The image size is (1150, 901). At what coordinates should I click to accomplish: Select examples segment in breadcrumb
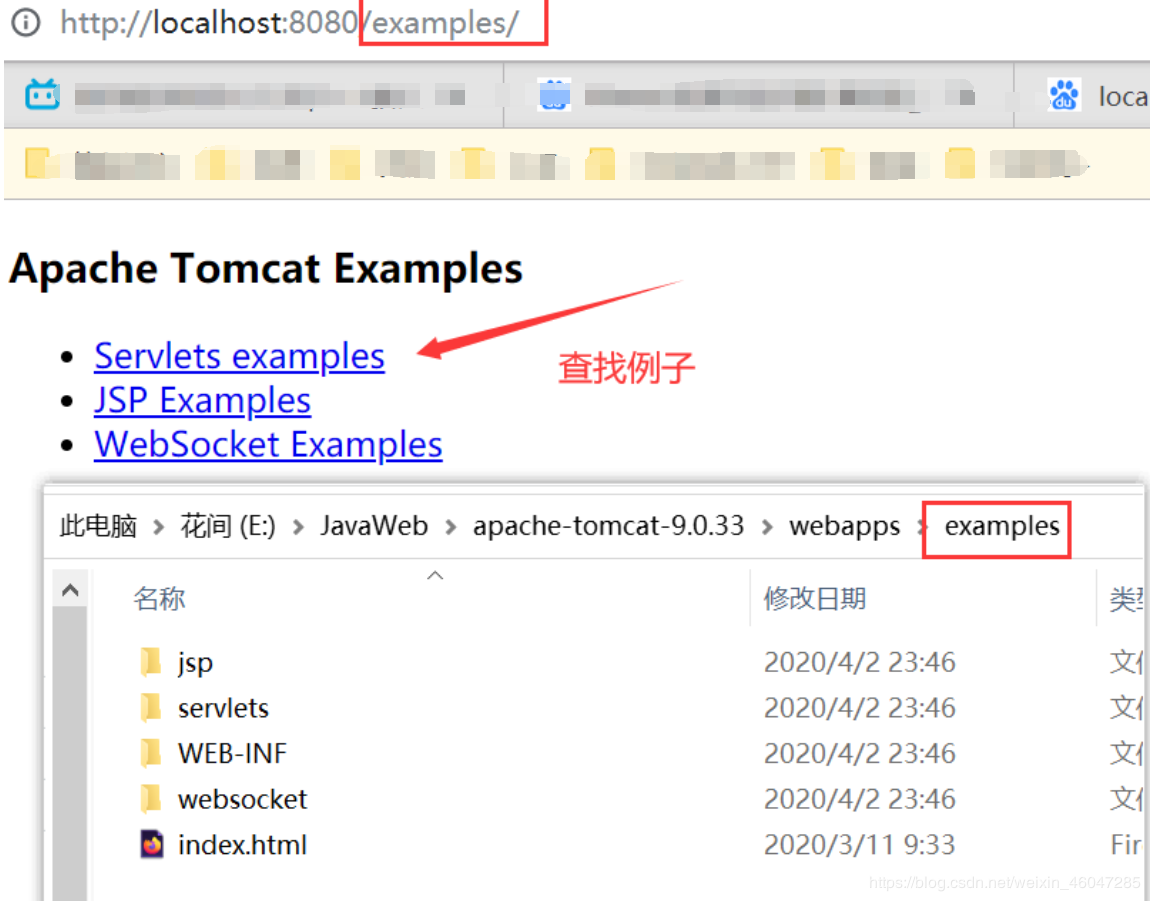pyautogui.click(x=1002, y=526)
